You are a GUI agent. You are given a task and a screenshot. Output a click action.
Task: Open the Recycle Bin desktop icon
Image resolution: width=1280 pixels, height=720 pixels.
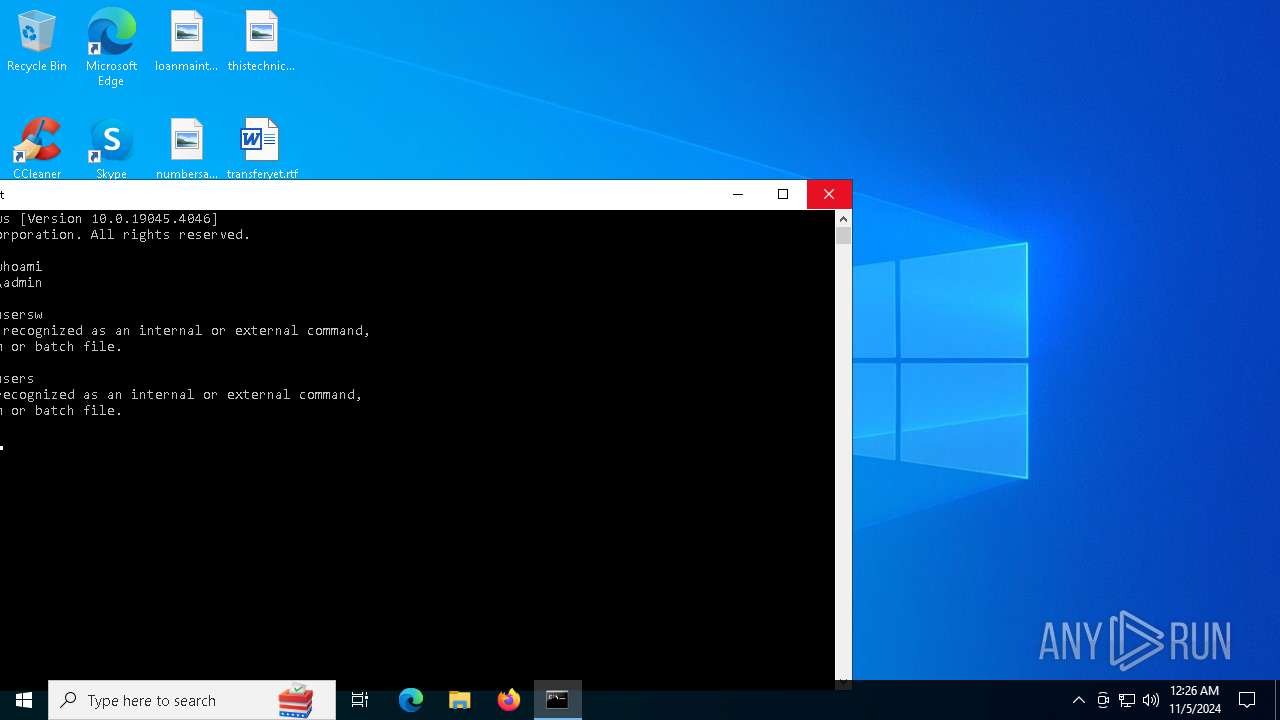(x=37, y=41)
